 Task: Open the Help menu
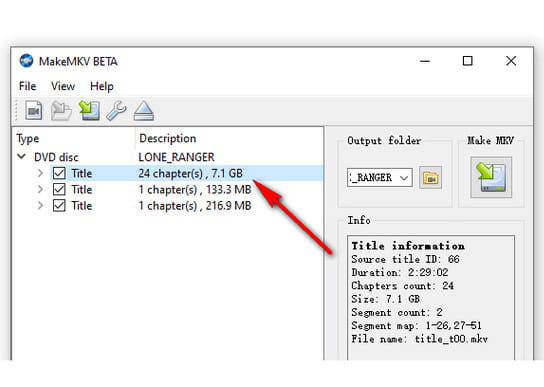102,86
